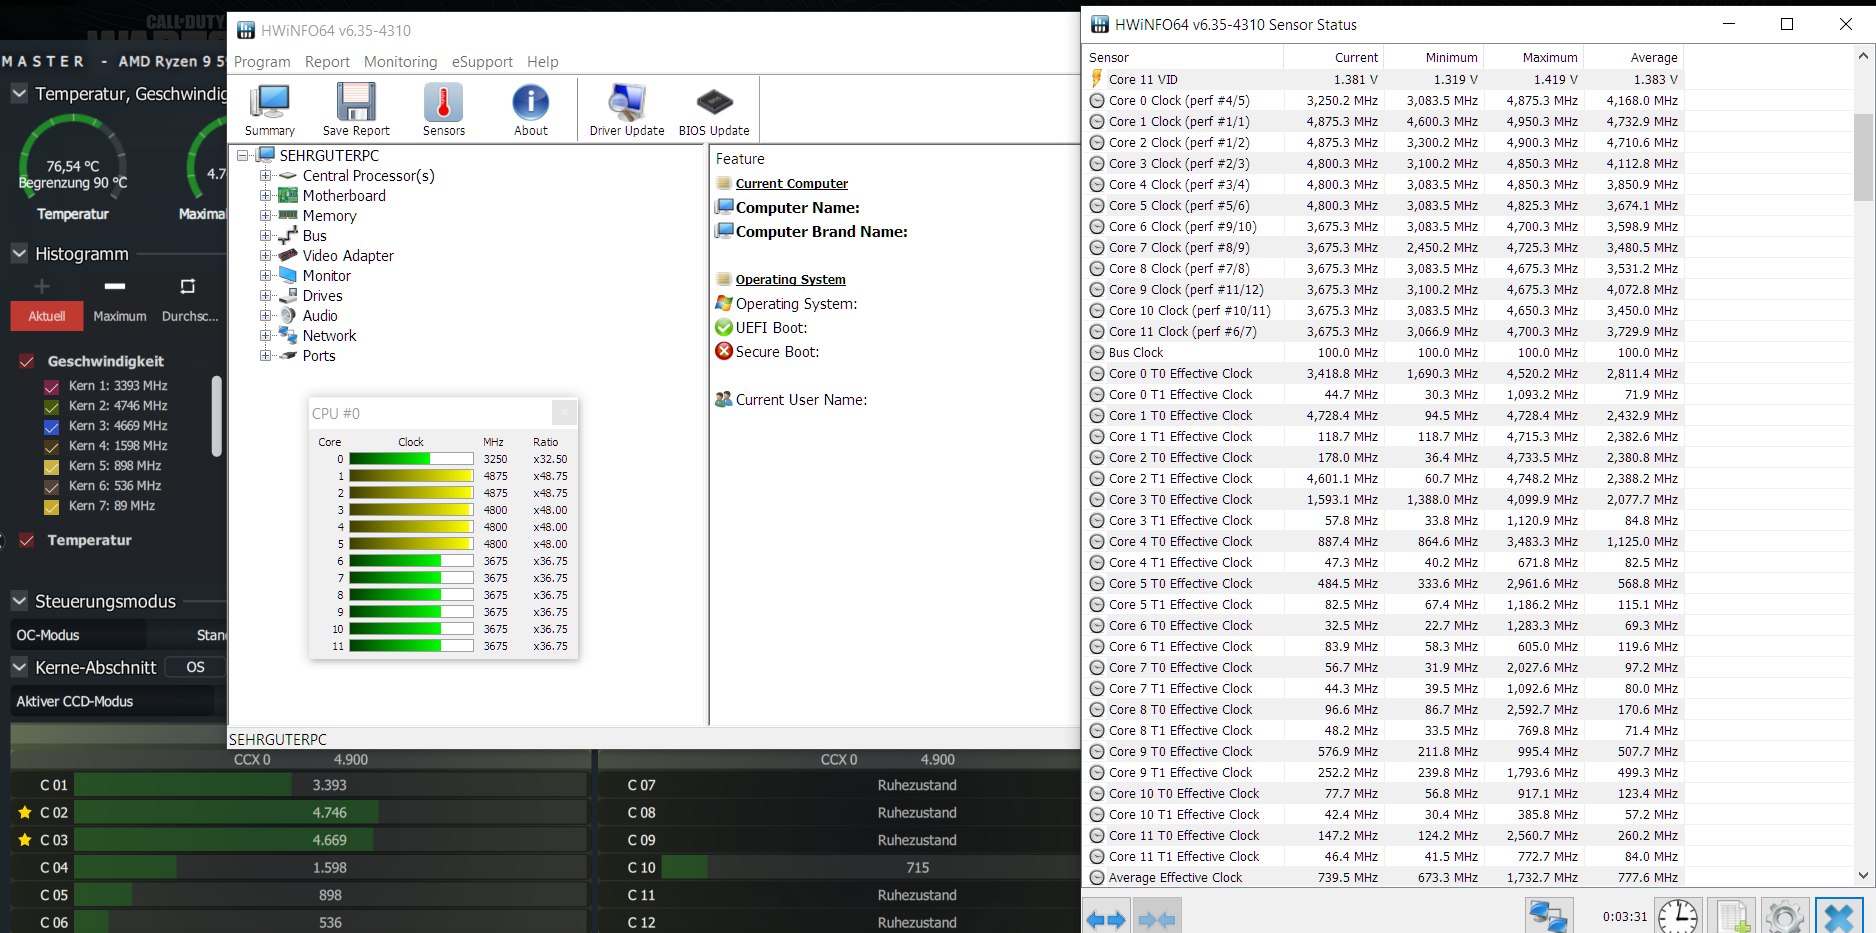Click the histogram reset loop icon
This screenshot has width=1876, height=933.
tap(187, 287)
